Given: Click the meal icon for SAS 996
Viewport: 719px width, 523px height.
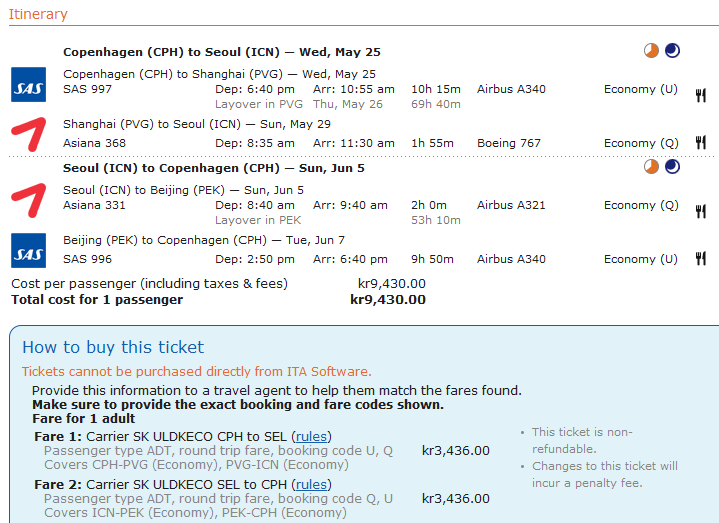Looking at the screenshot, I should 701,259.
